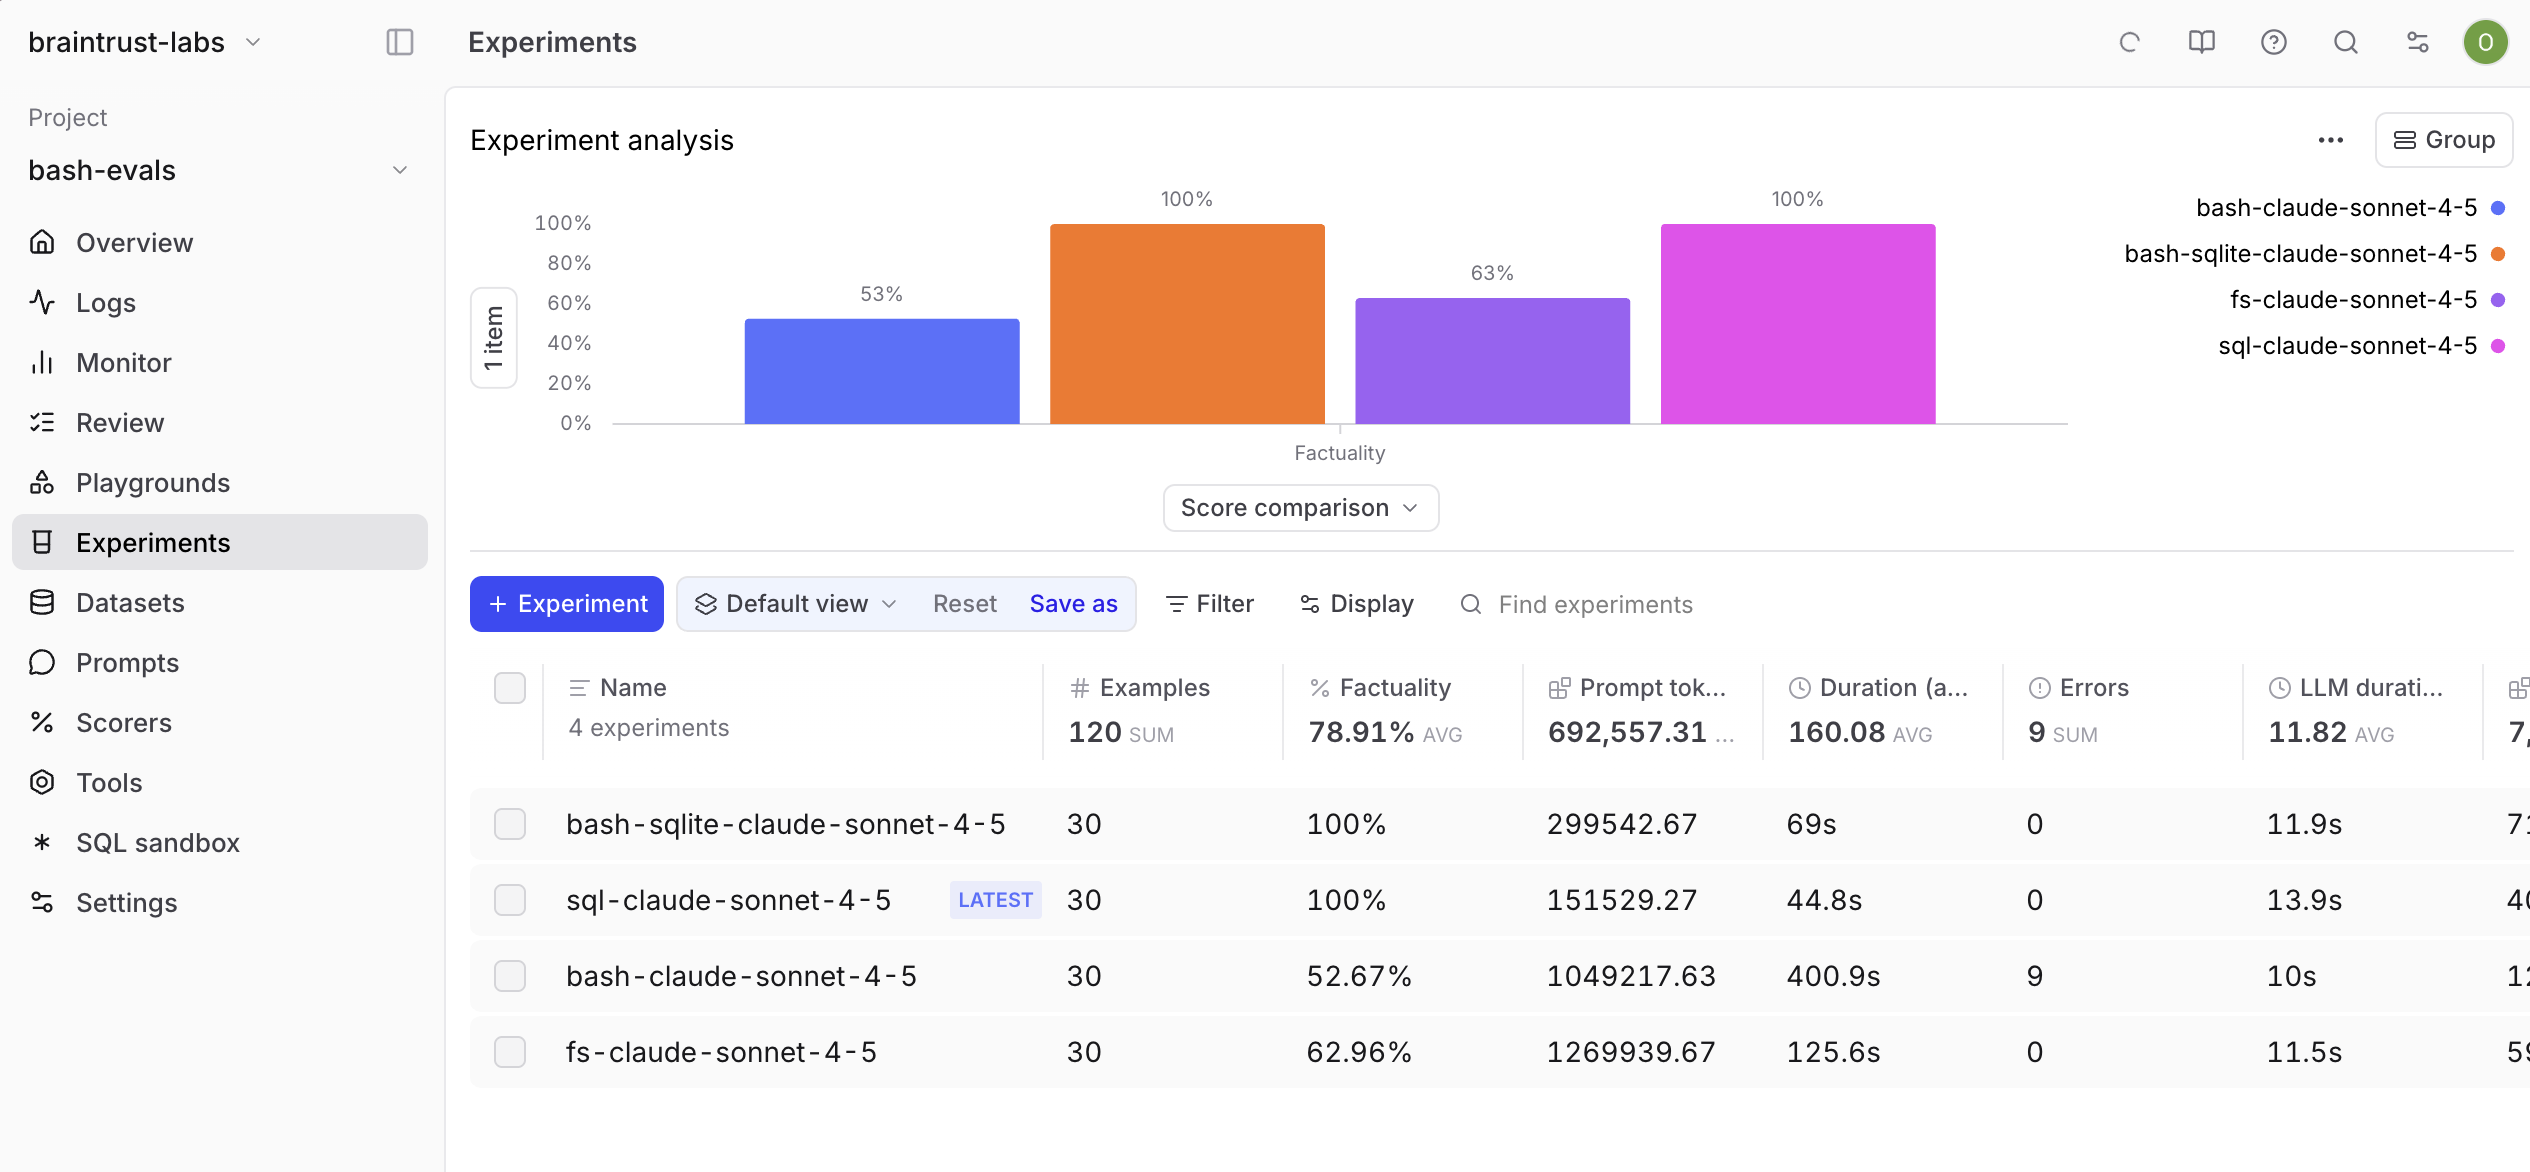This screenshot has width=2530, height=1172.
Task: Click the help question mark icon
Action: point(2273,42)
